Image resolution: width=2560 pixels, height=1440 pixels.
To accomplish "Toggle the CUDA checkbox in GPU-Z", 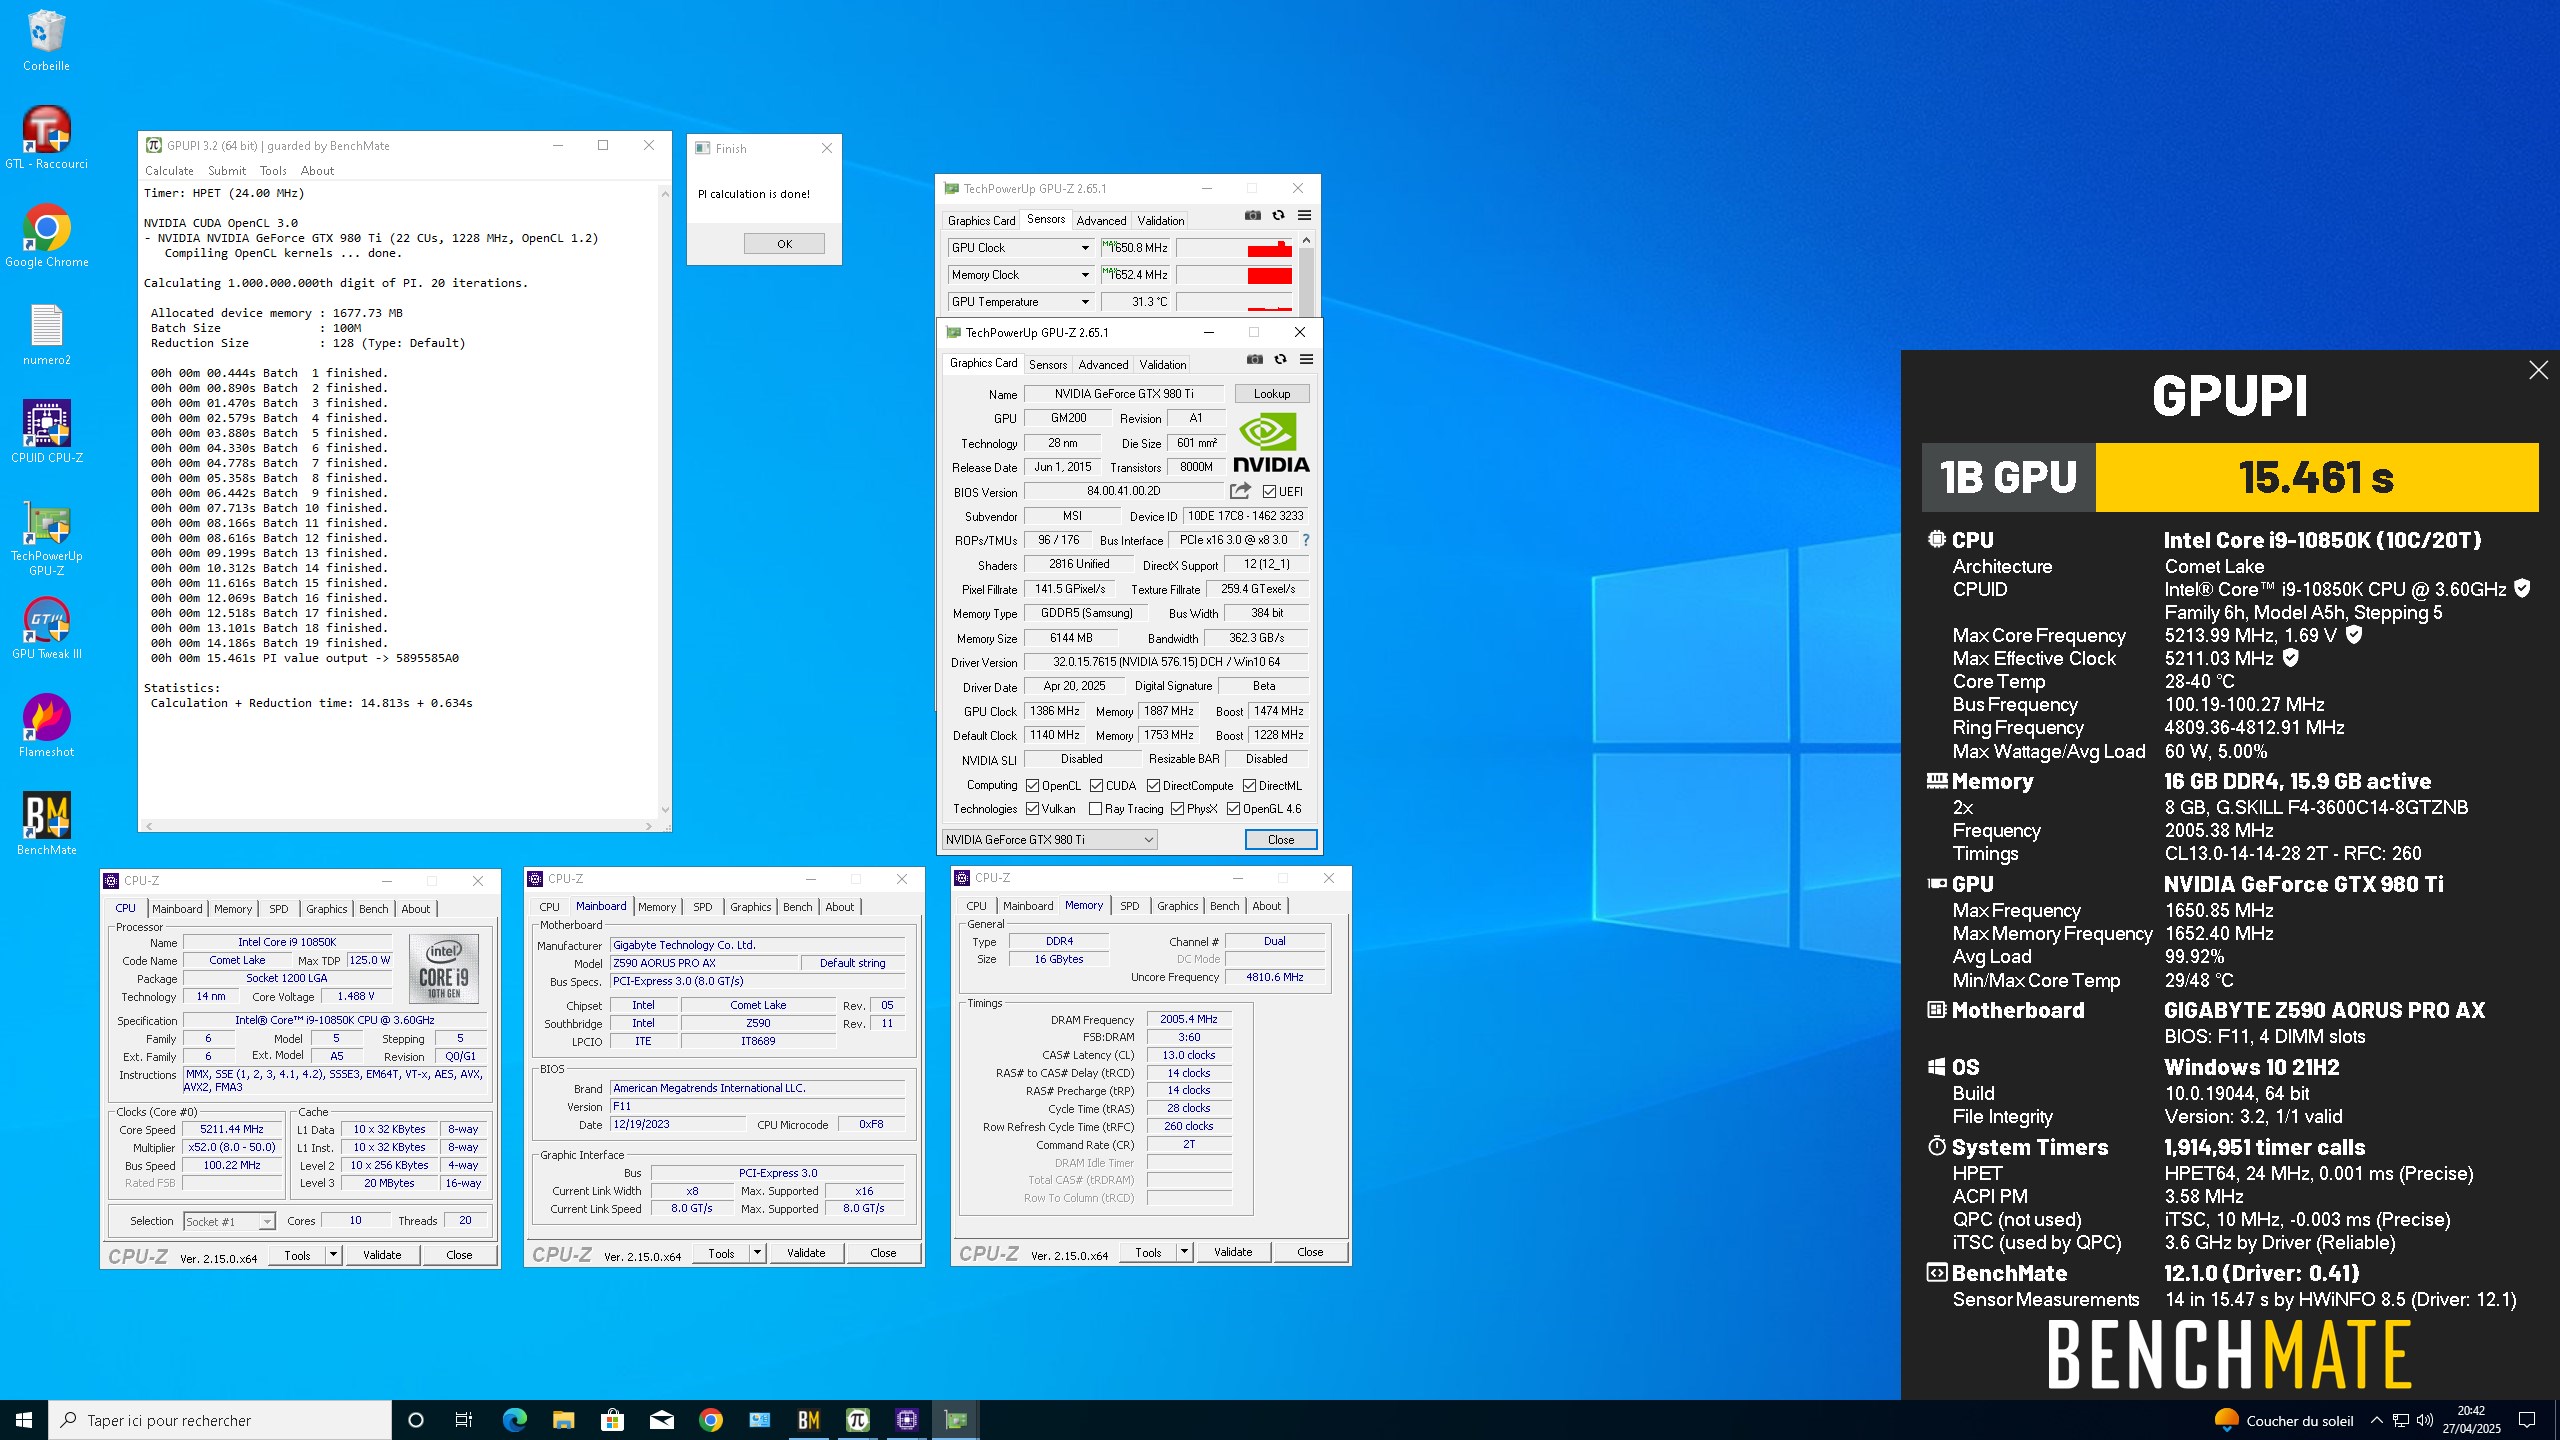I will coord(1096,786).
